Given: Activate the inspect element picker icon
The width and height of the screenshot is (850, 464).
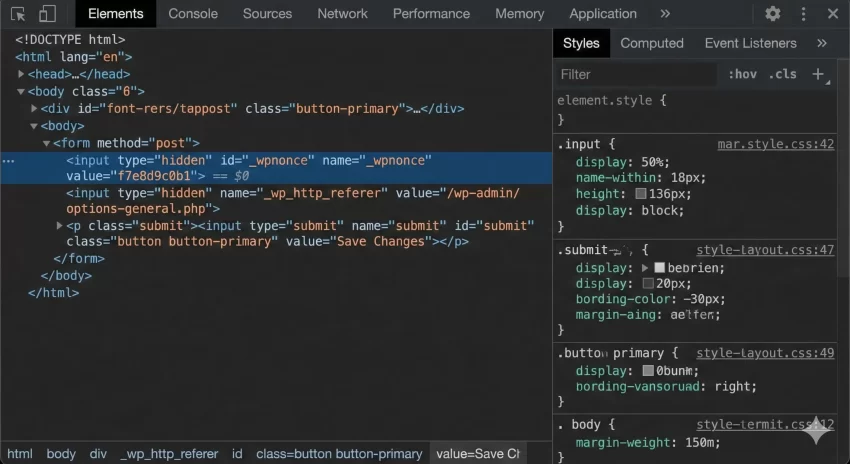Looking at the screenshot, I should tap(18, 14).
